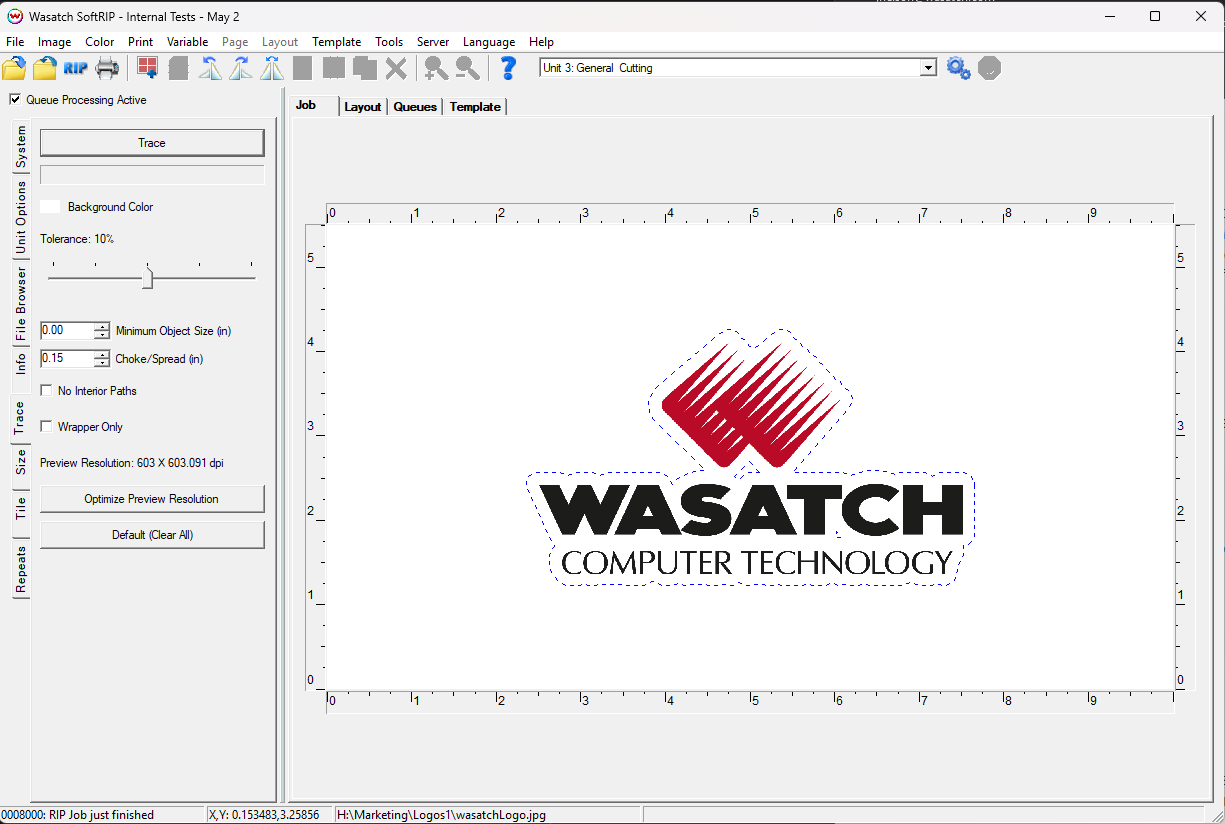
Task: Click the Wasatch logo in preview
Action: [750, 457]
